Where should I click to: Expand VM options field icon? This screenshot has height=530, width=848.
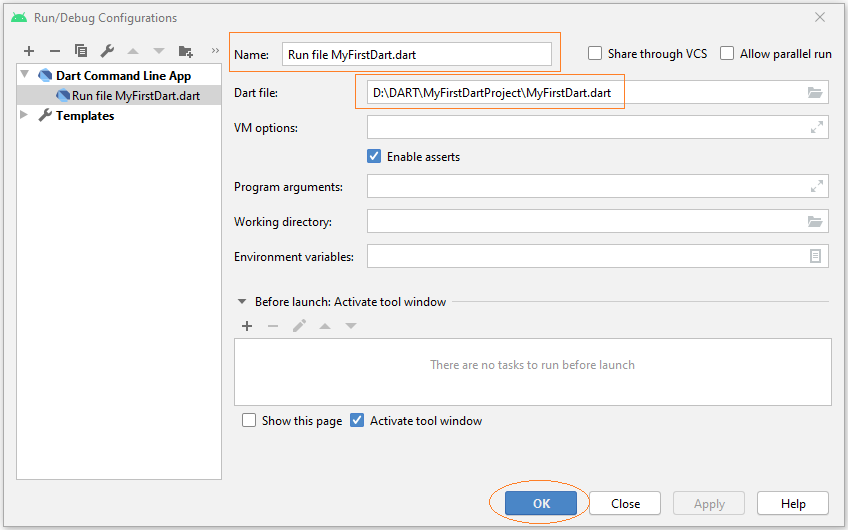(816, 127)
